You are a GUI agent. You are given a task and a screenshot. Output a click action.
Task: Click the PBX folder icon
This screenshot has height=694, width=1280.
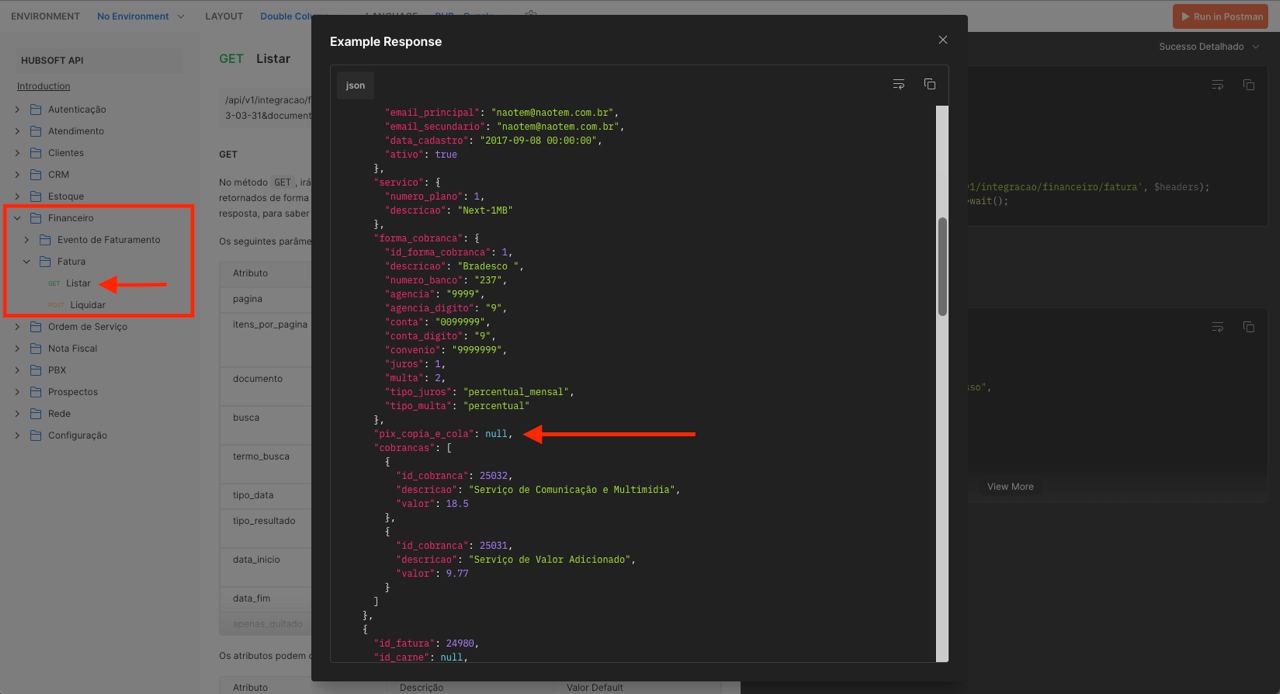coord(36,370)
